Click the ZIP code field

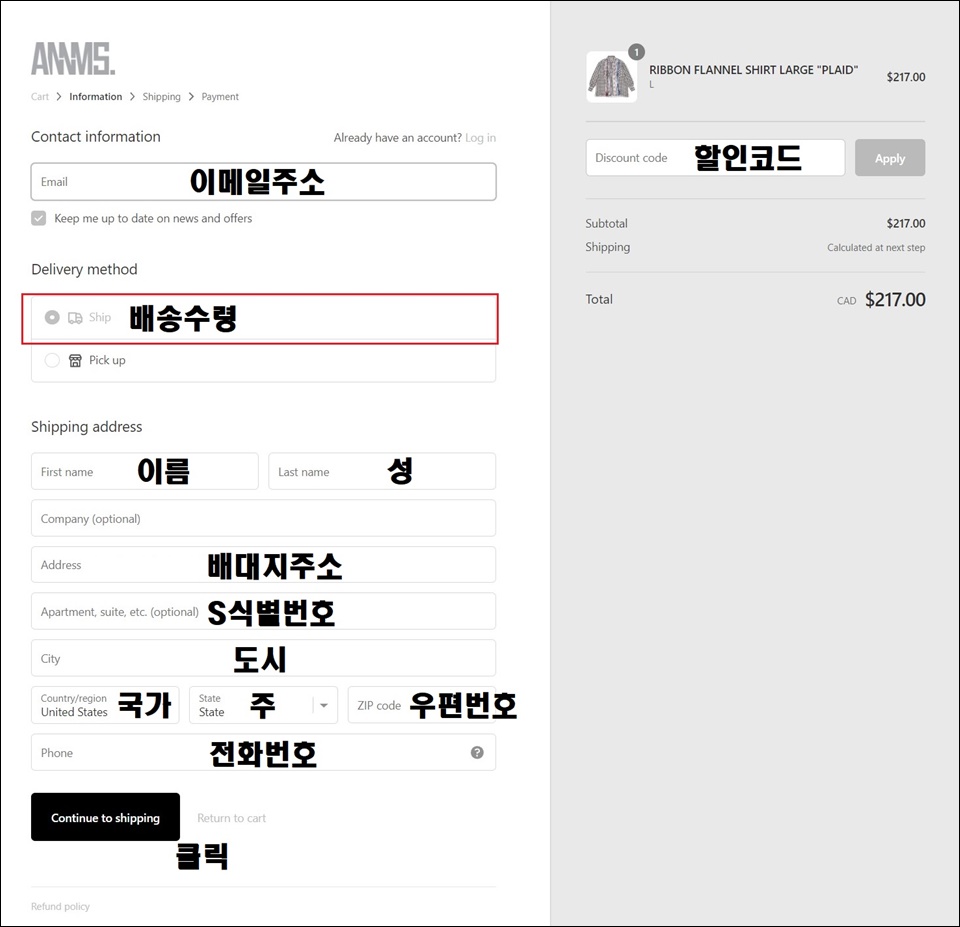pos(422,705)
